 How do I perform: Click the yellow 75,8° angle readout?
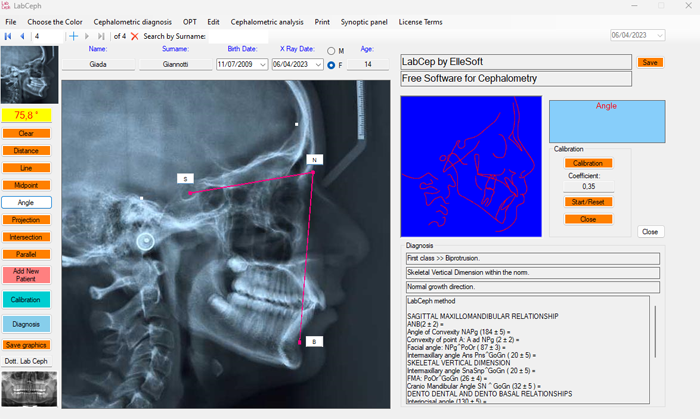coord(26,116)
